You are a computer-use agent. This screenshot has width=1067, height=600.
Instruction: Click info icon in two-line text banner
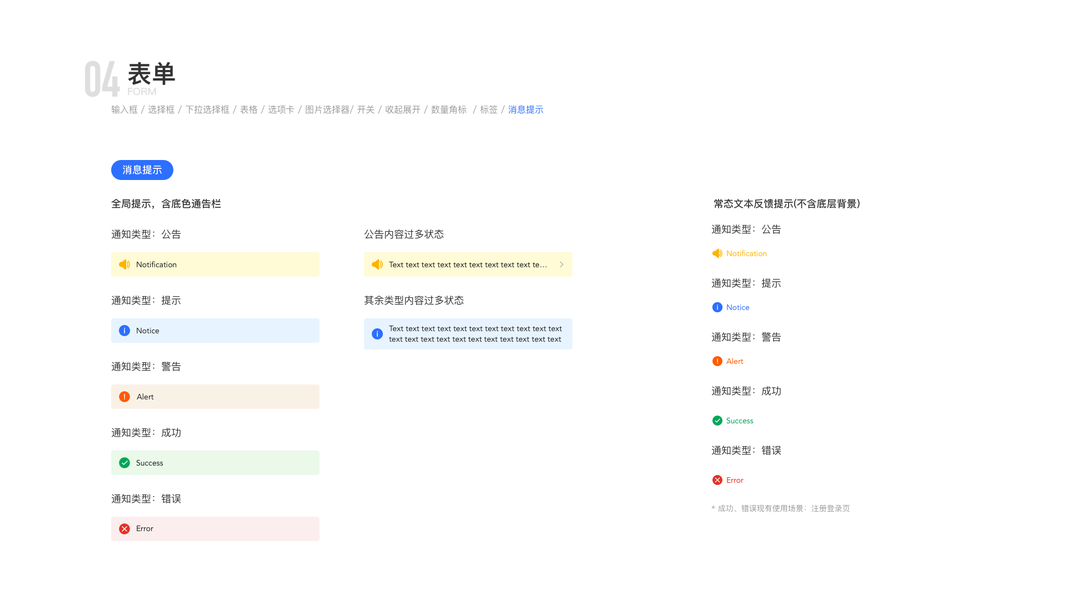click(x=377, y=334)
